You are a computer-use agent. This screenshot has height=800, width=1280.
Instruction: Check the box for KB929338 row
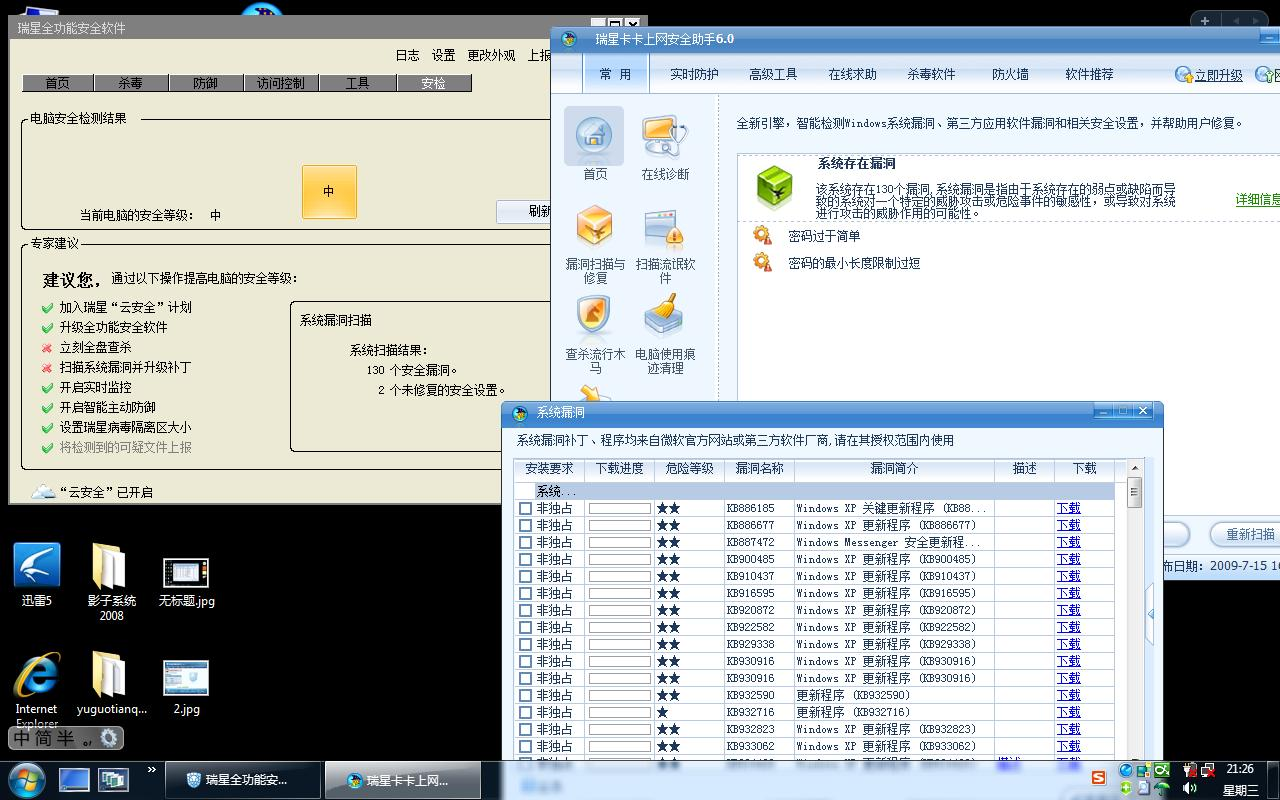(526, 645)
